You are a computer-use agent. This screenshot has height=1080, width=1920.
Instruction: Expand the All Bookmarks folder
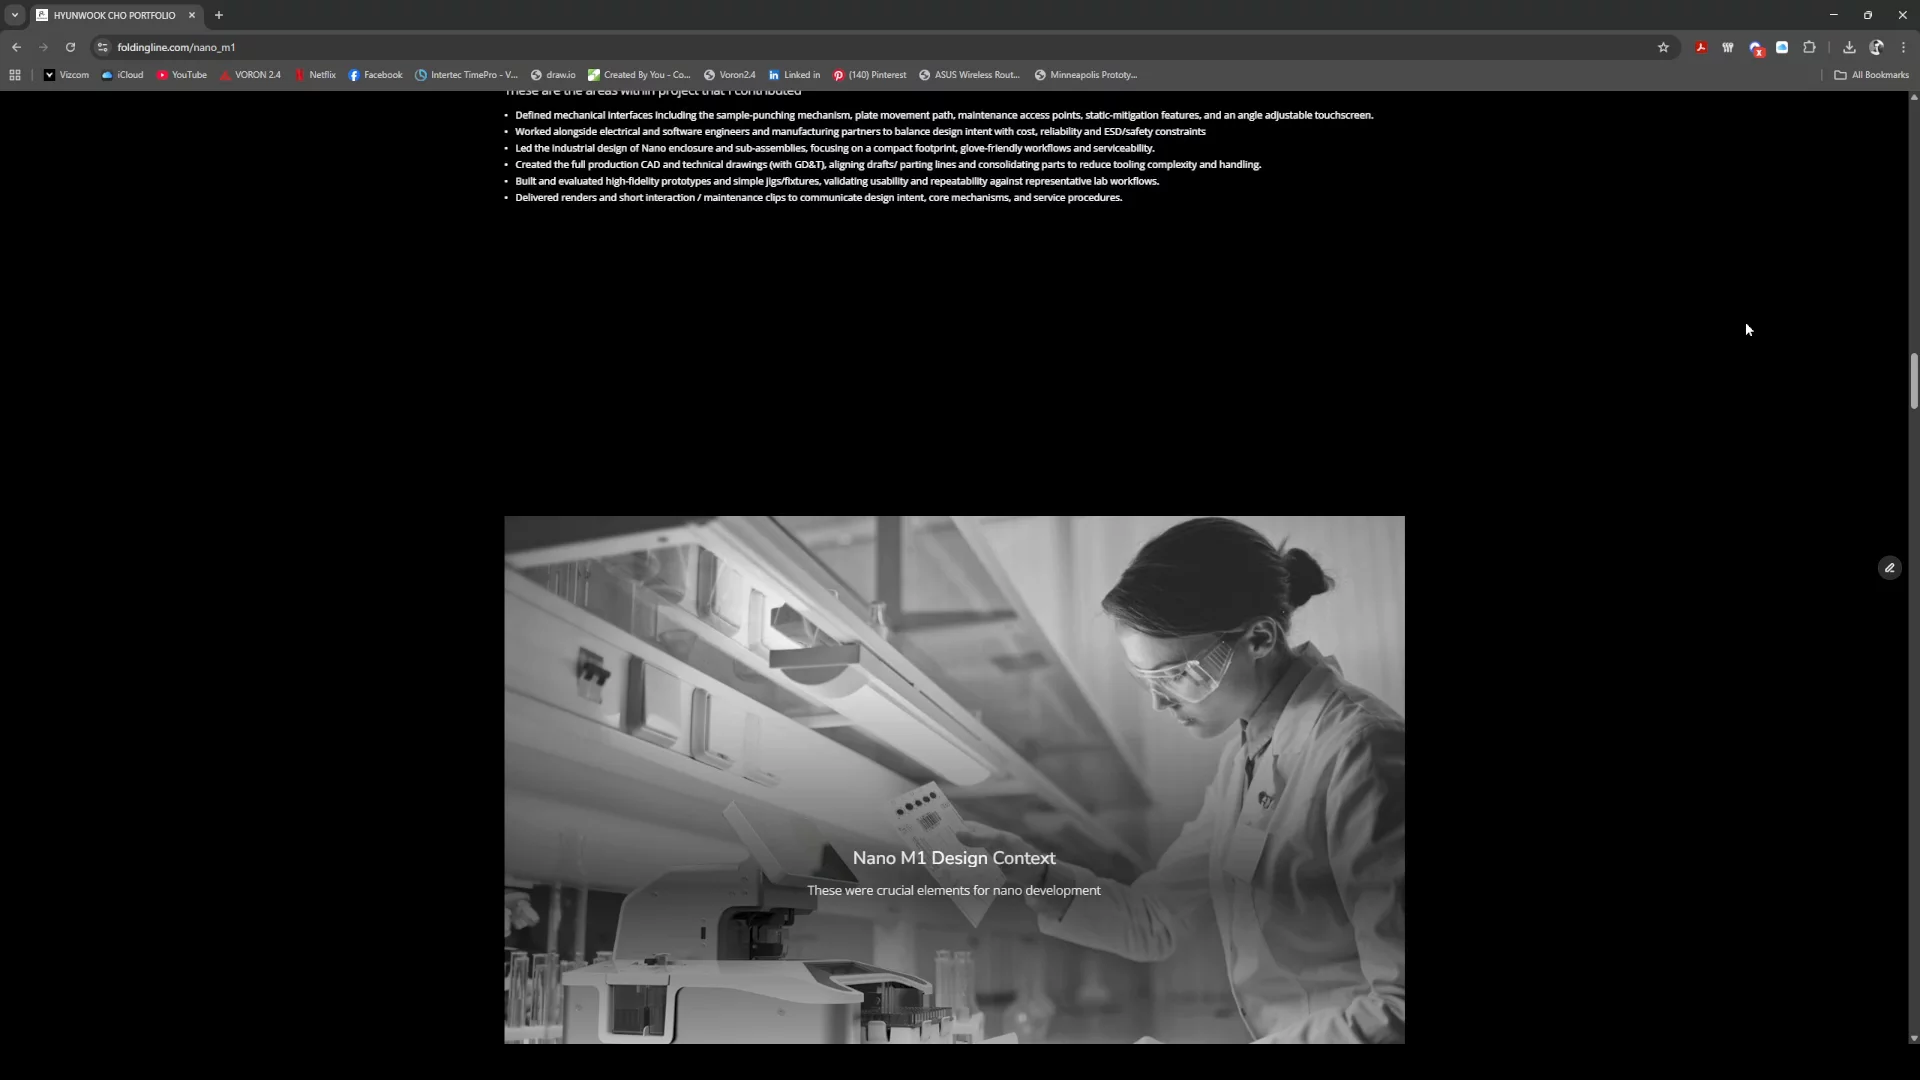coord(1871,75)
